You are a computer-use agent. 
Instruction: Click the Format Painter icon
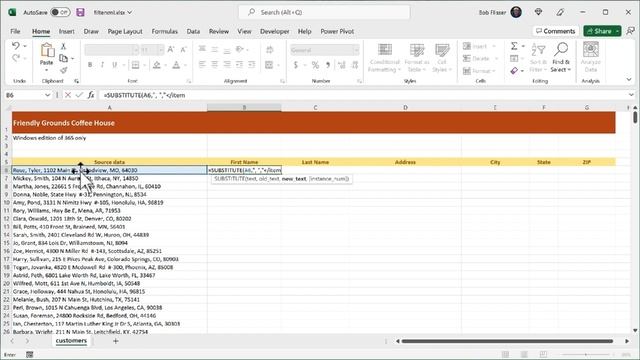[63, 70]
